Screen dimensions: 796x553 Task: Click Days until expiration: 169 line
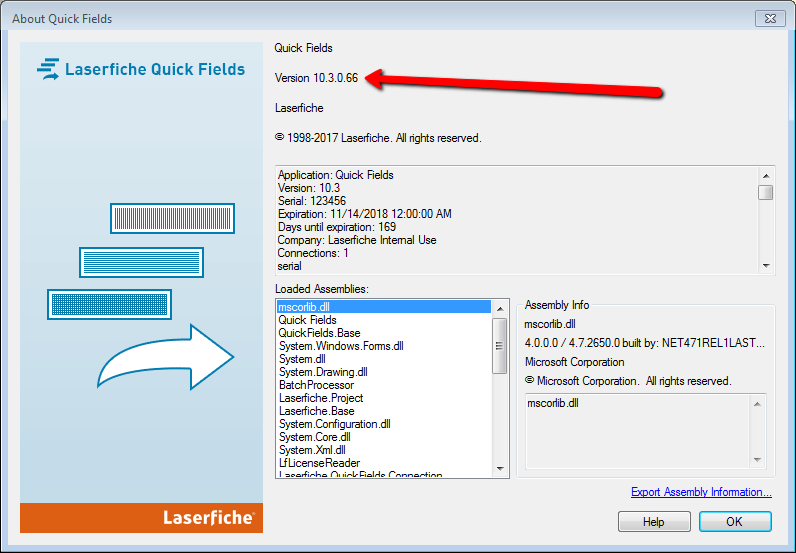coord(337,227)
